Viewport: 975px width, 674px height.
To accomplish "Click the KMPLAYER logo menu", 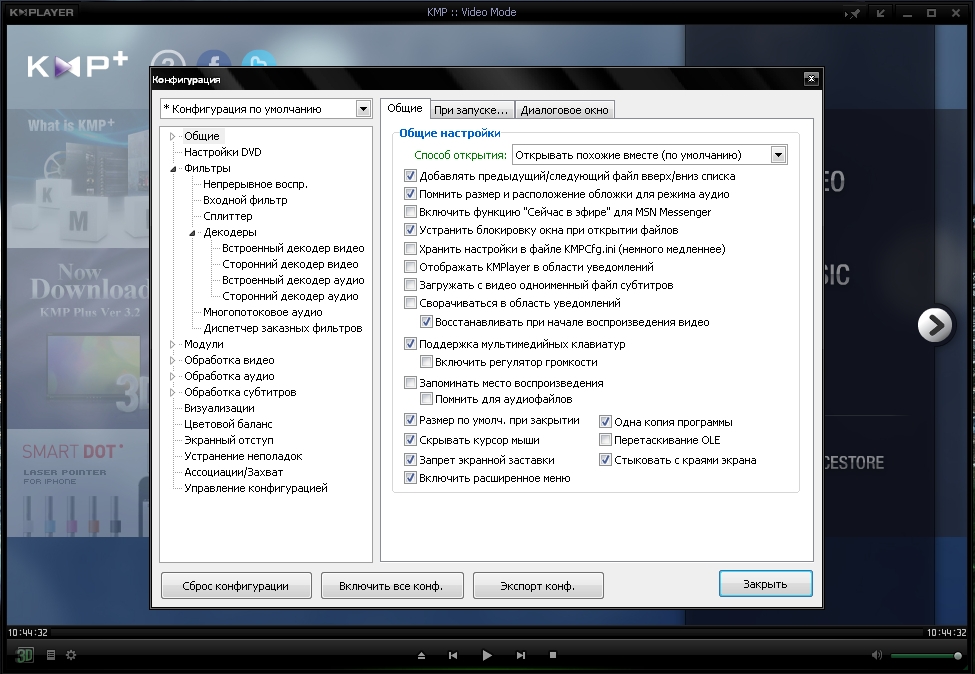I will click(41, 12).
